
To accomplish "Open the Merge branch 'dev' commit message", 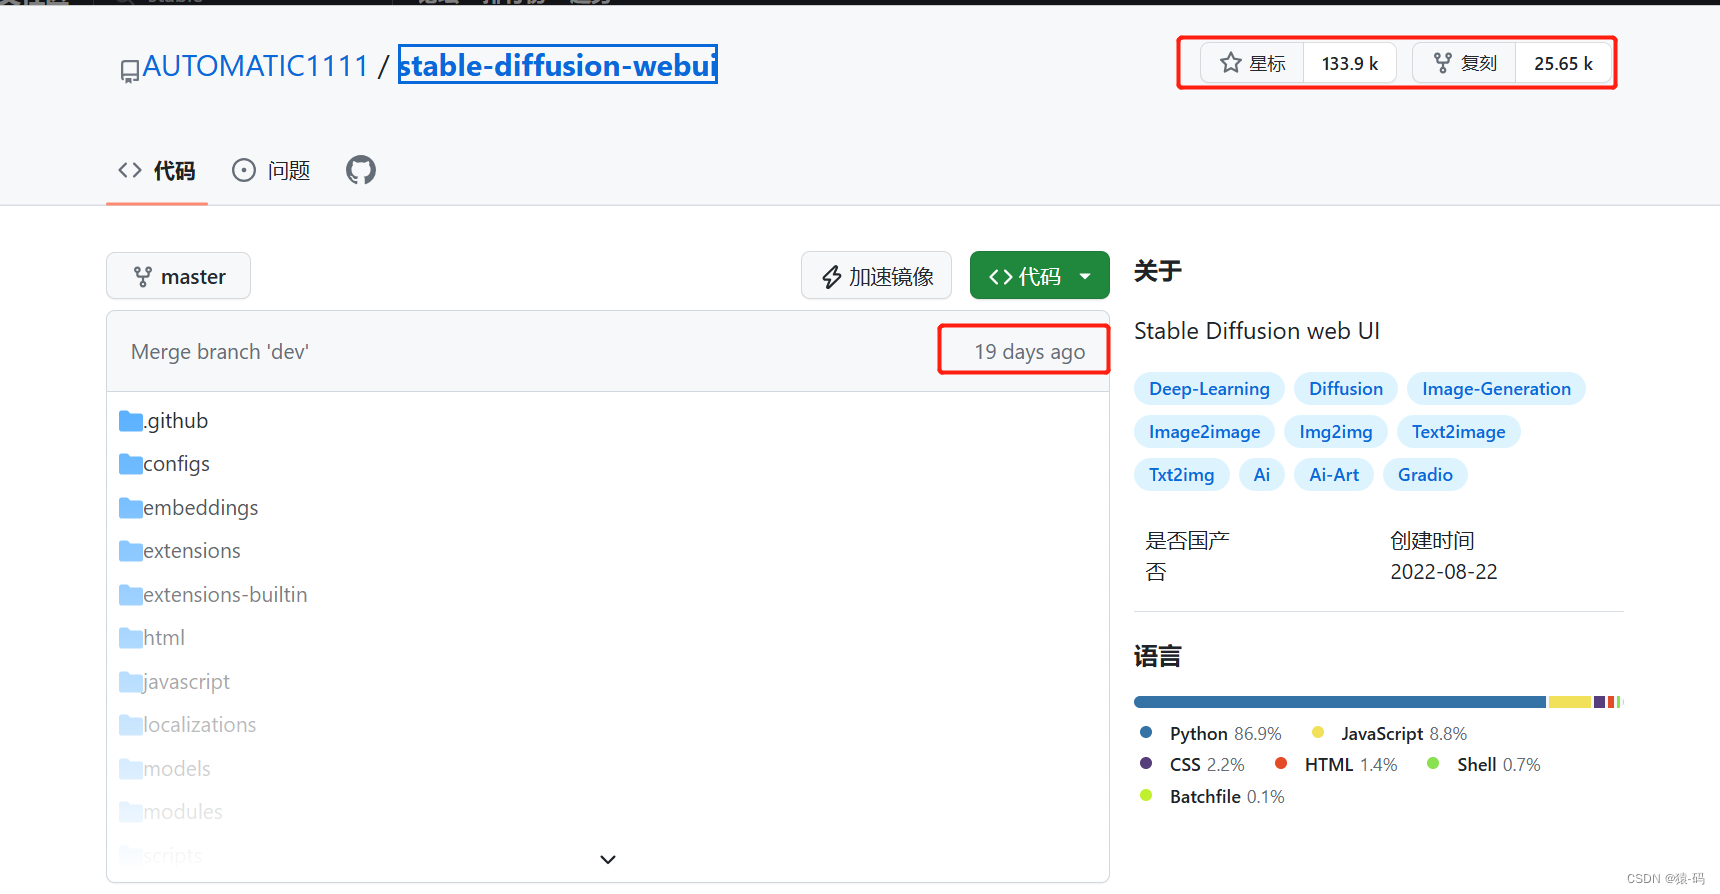I will pos(220,352).
